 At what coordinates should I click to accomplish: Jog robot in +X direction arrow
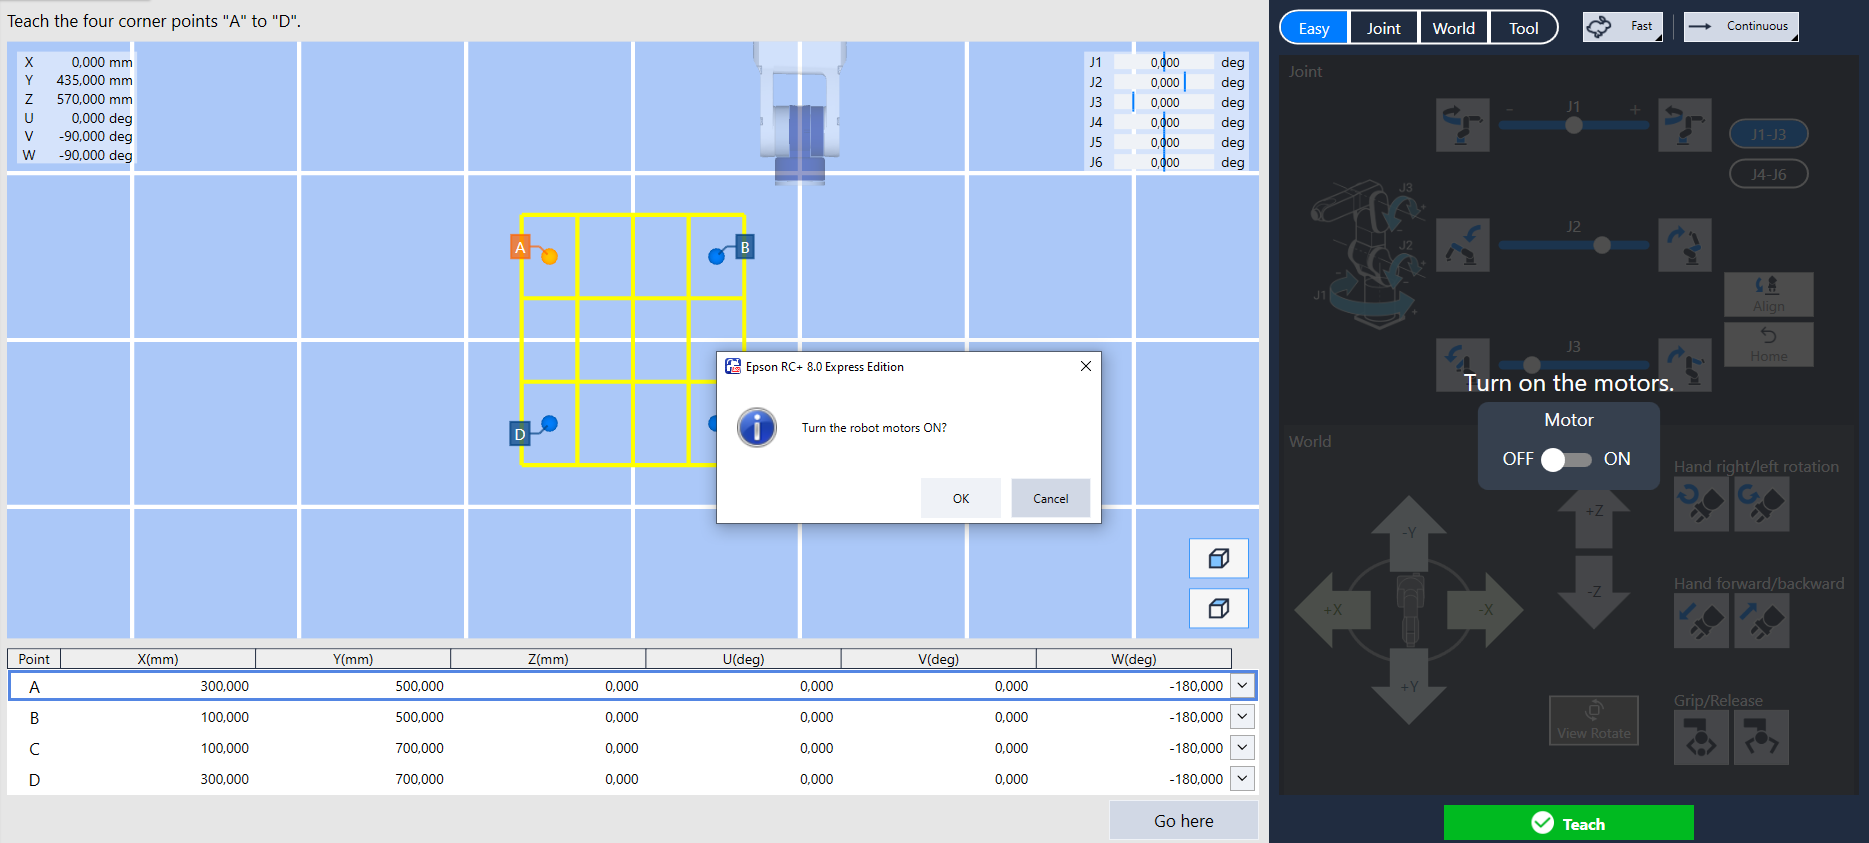click(x=1333, y=609)
